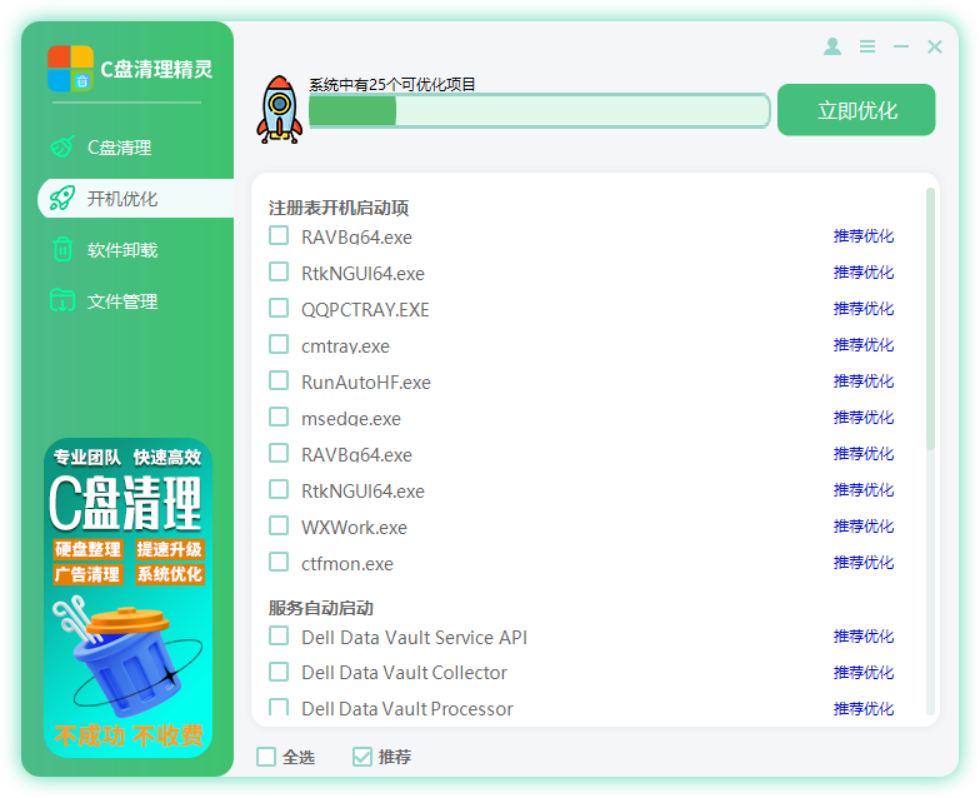Click the 软件卸载 trash can icon
This screenshot has width=980, height=798.
(62, 249)
